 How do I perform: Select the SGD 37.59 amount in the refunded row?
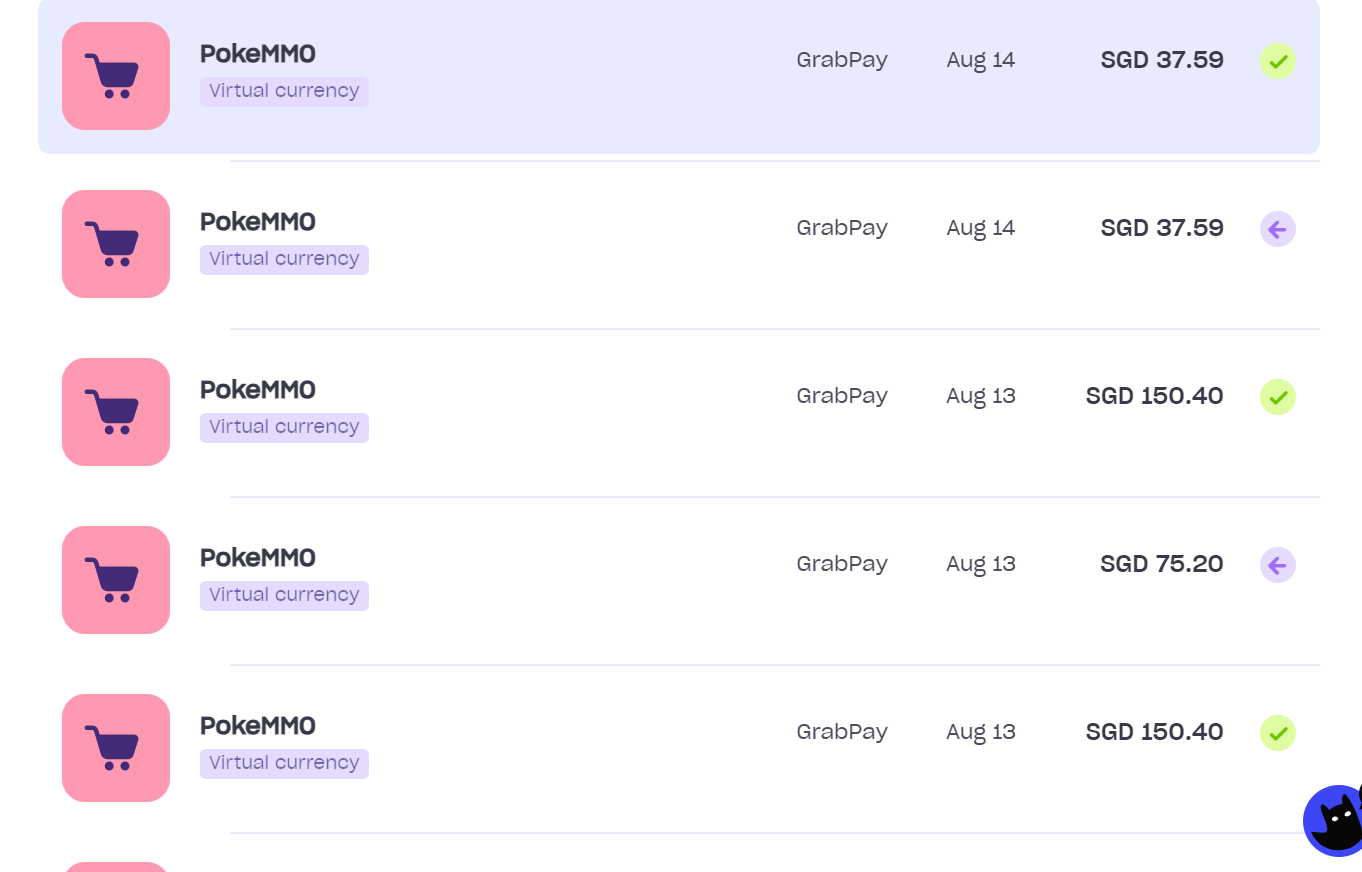[x=1162, y=228]
